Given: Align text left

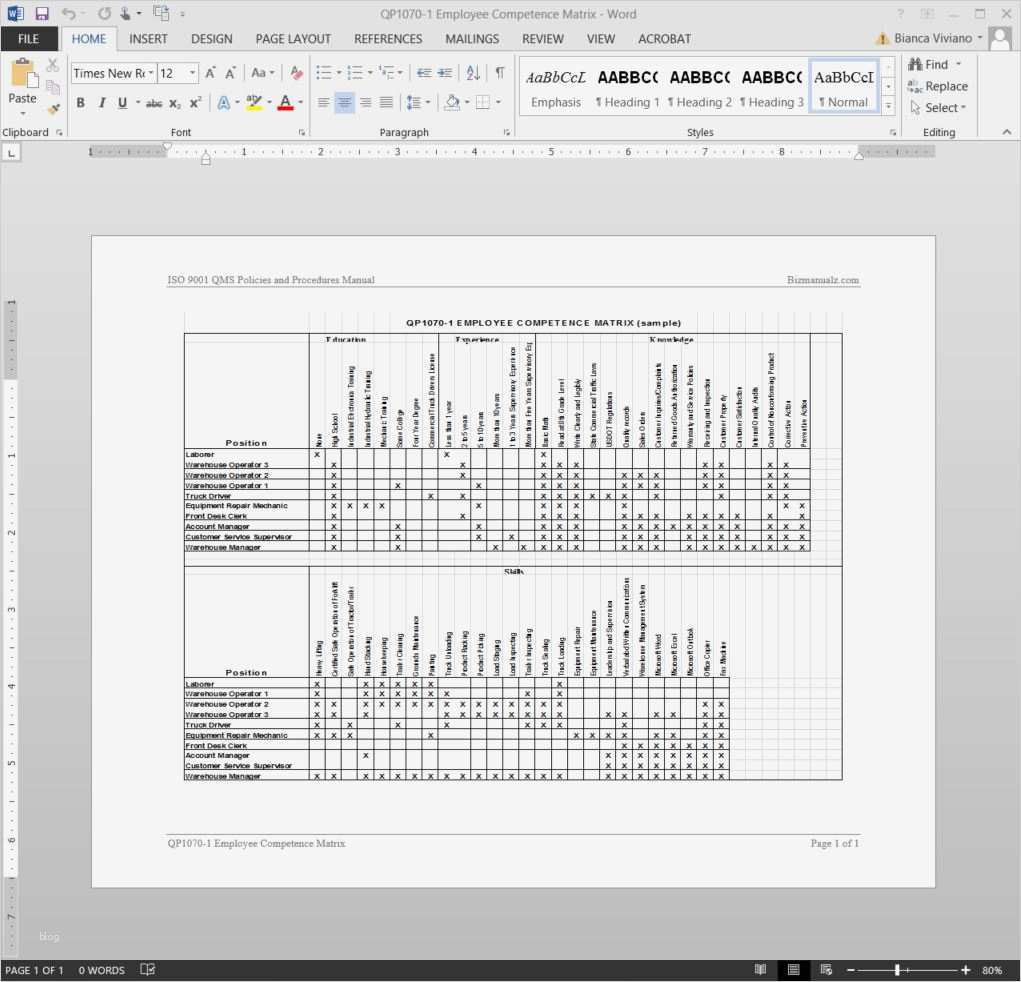Looking at the screenshot, I should click(x=323, y=102).
